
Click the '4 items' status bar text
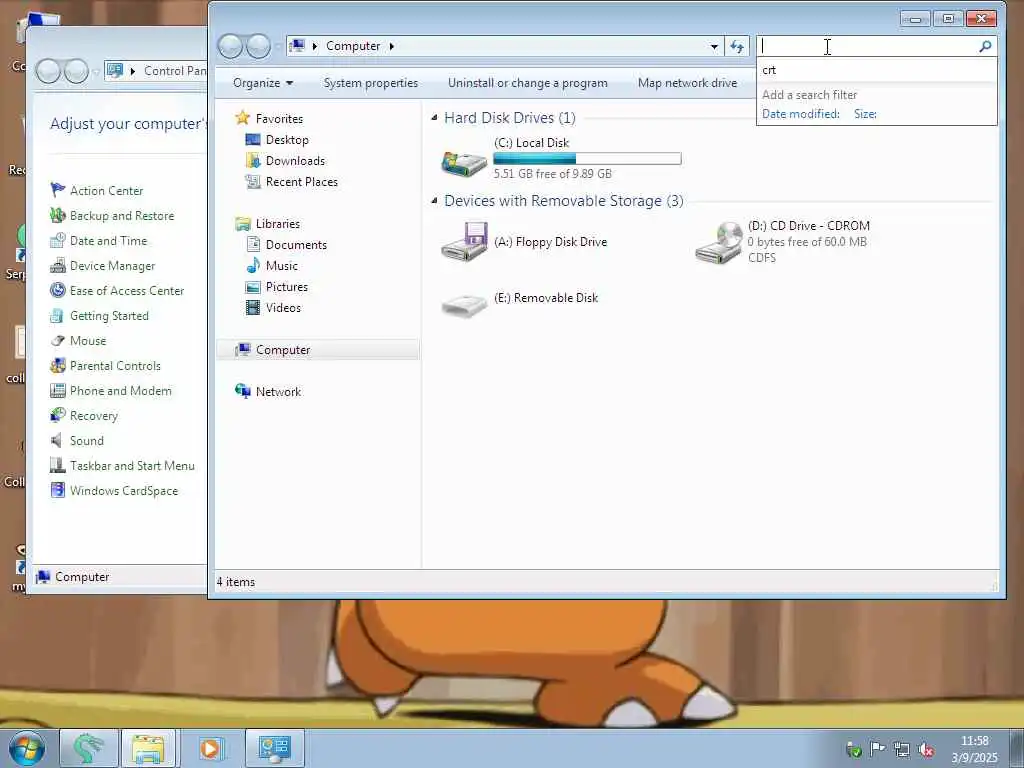[x=236, y=582]
